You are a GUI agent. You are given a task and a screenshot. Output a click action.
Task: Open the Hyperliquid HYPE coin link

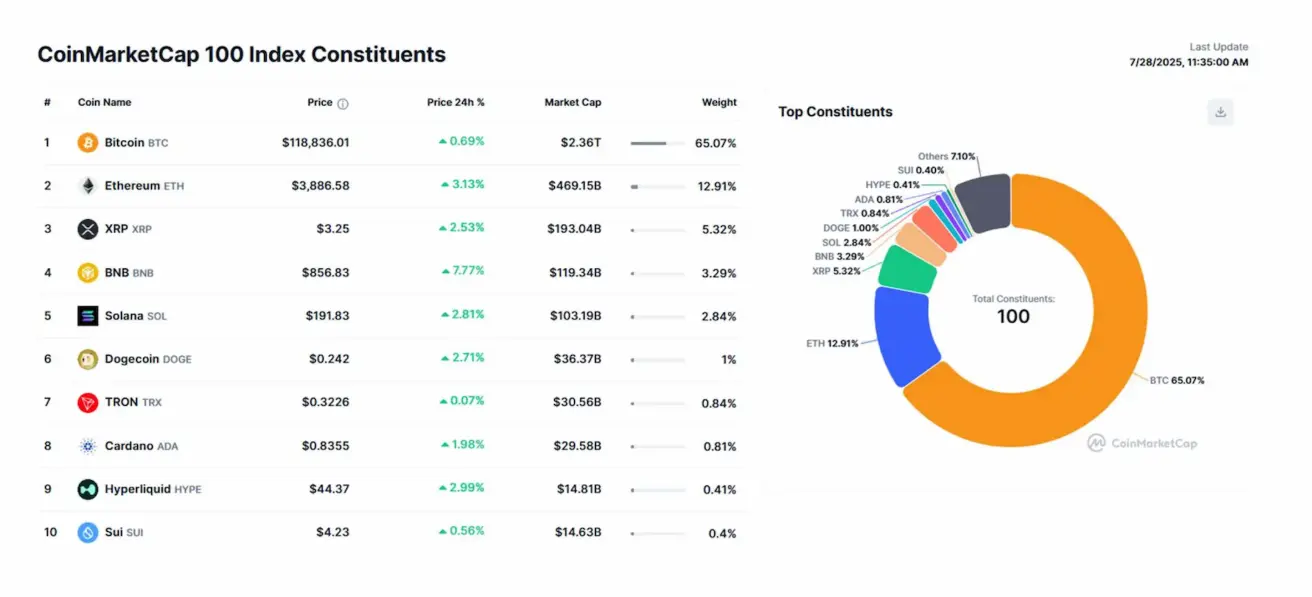(153, 489)
